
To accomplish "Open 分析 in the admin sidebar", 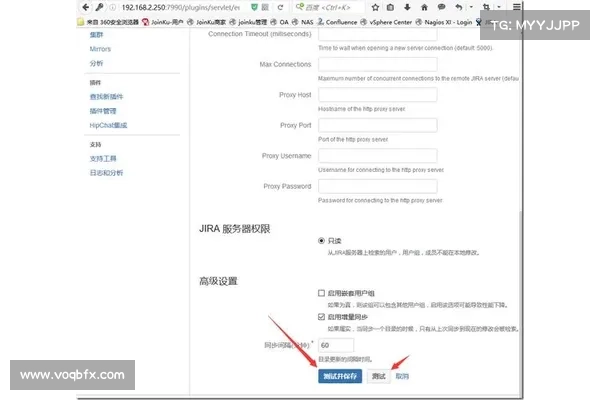I will (x=96, y=63).
